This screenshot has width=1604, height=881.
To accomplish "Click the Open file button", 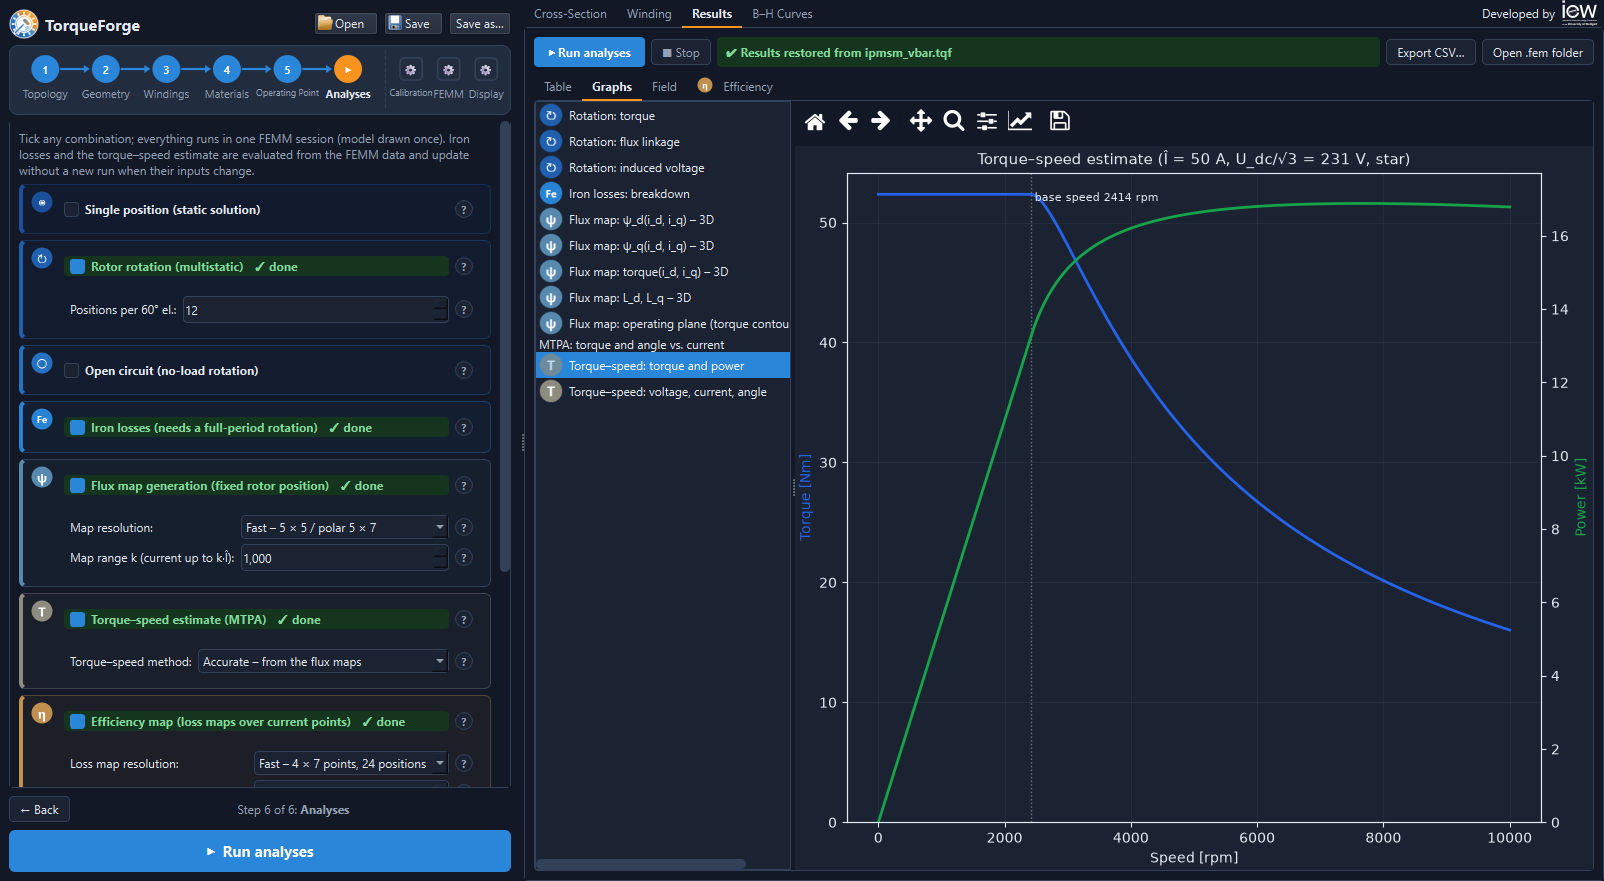I will (x=346, y=23).
